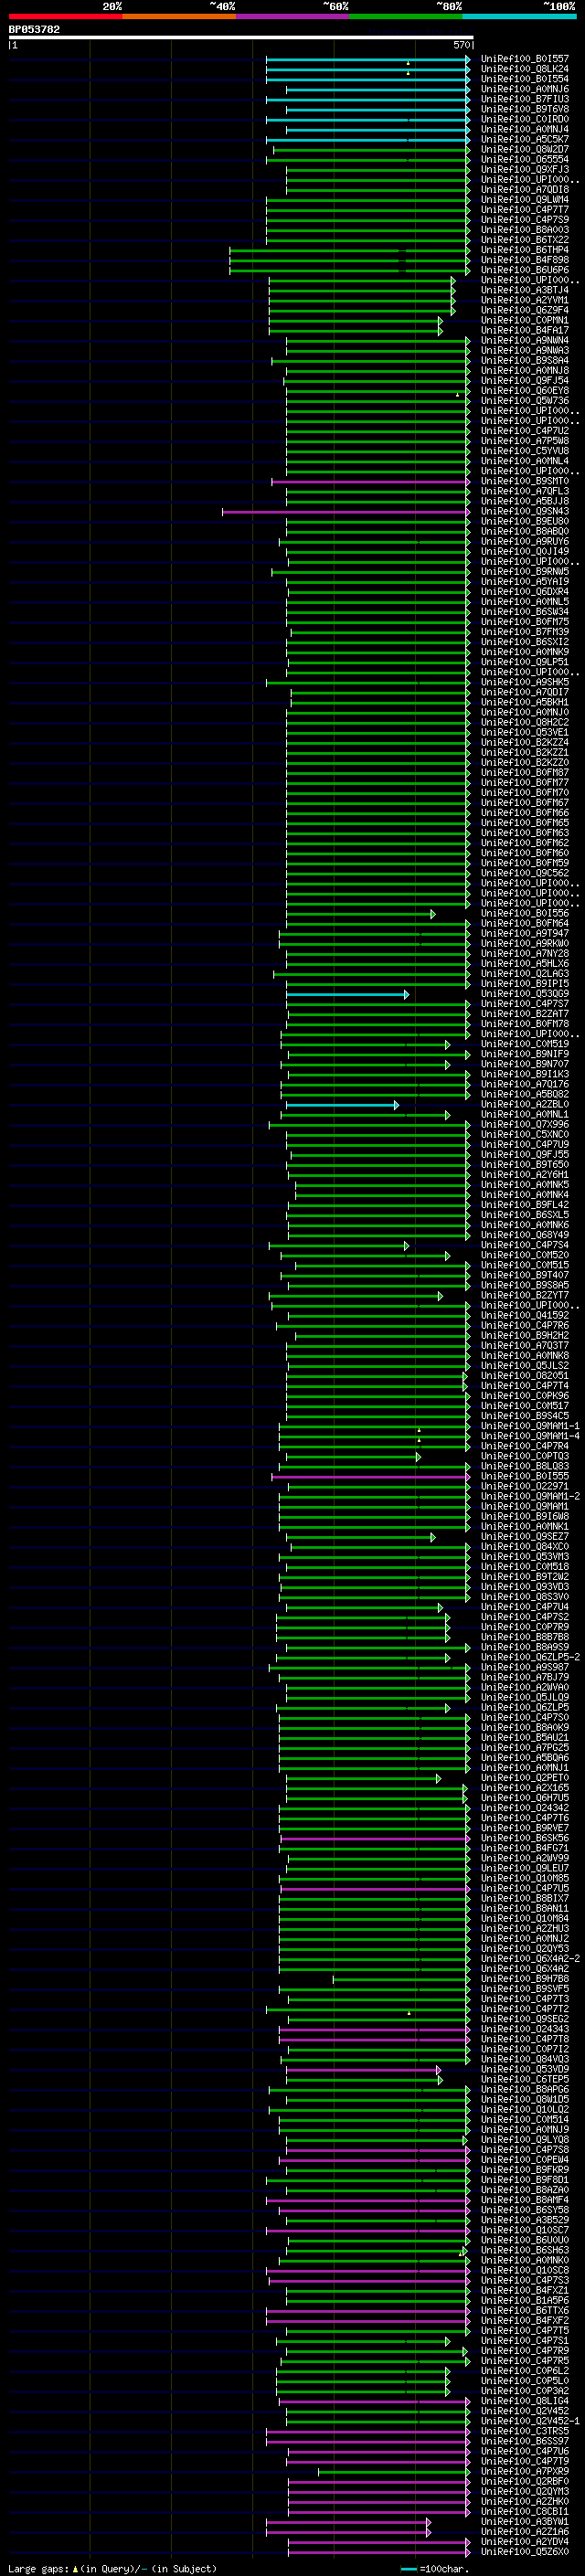Select the UniRef100_Q7X996 label

pos(524,1124)
